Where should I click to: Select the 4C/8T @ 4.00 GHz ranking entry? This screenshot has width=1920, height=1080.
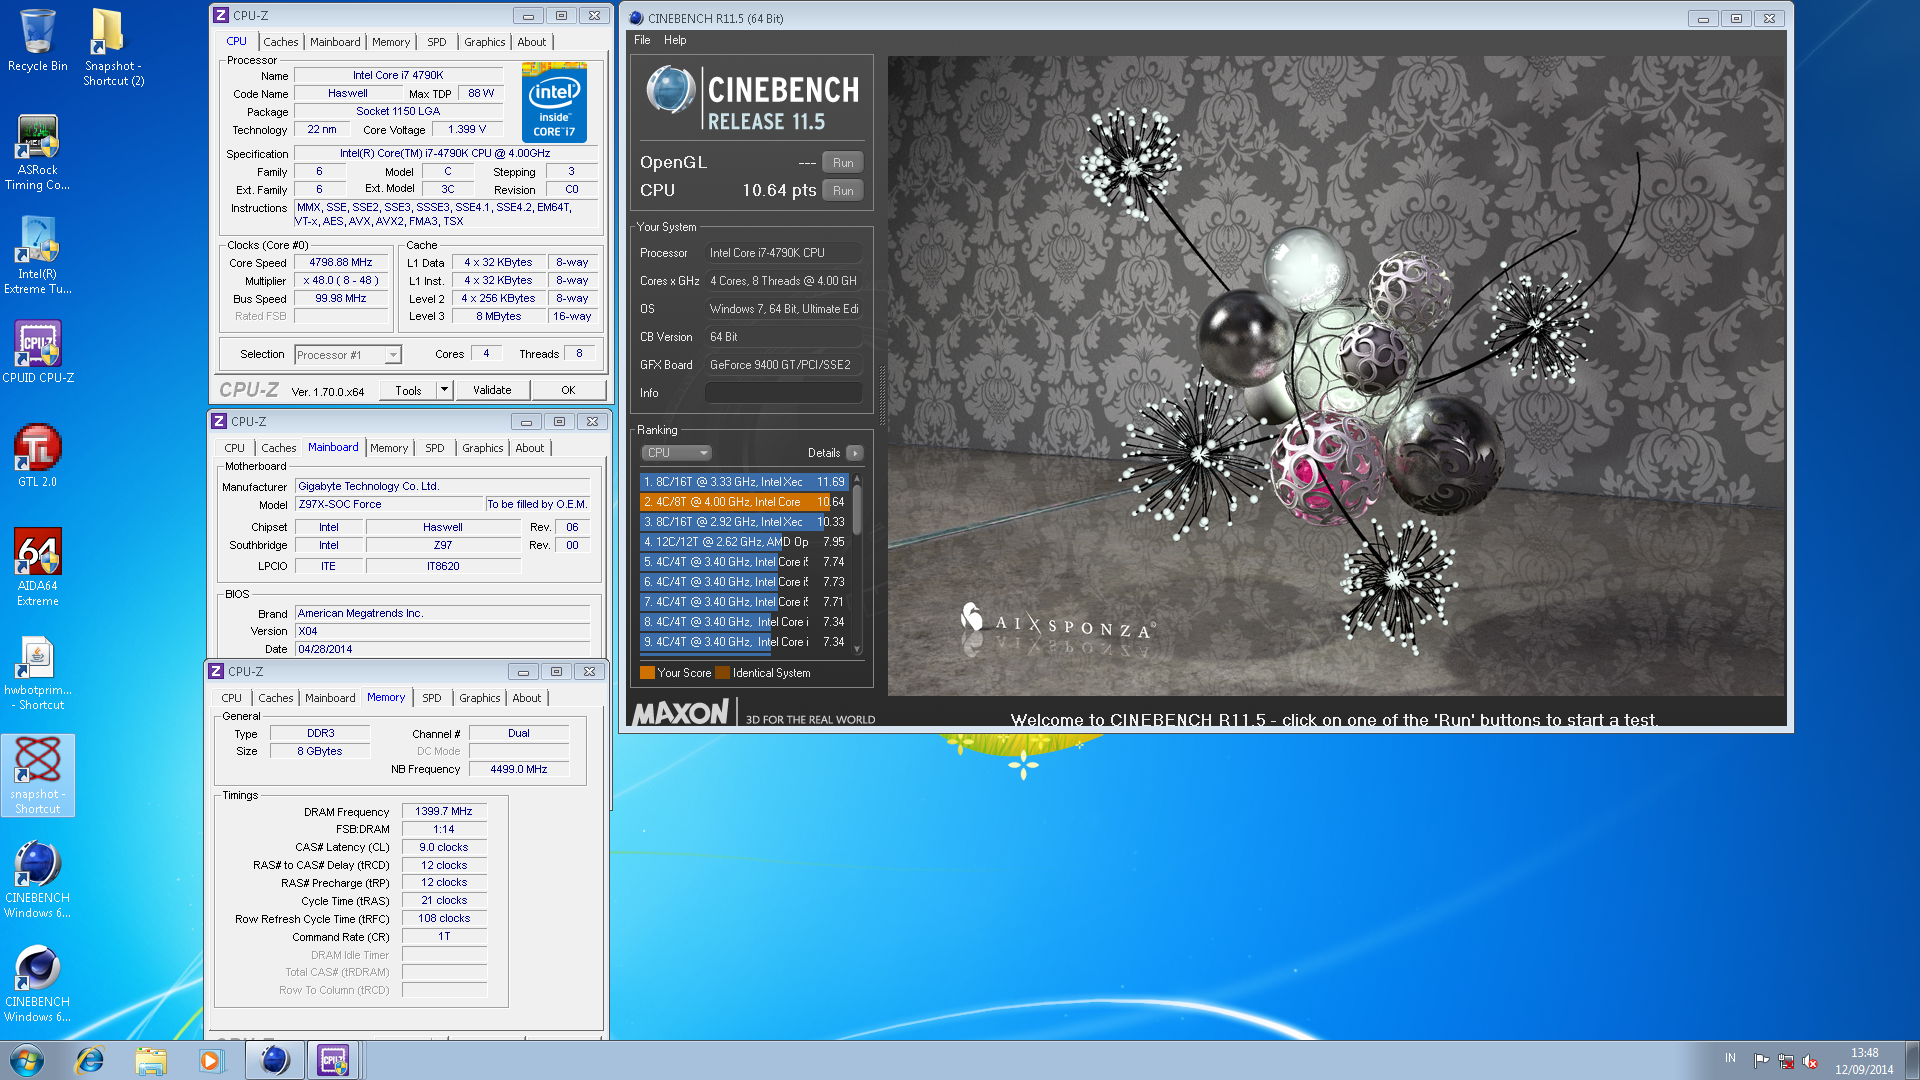coord(744,502)
